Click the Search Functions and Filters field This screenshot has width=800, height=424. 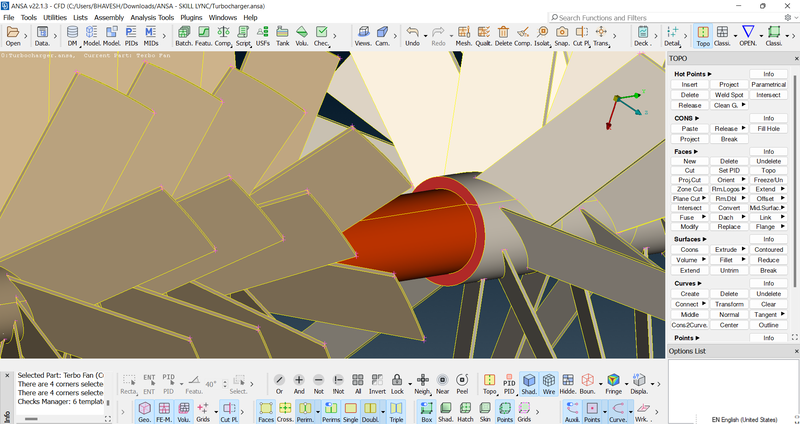coord(640,18)
